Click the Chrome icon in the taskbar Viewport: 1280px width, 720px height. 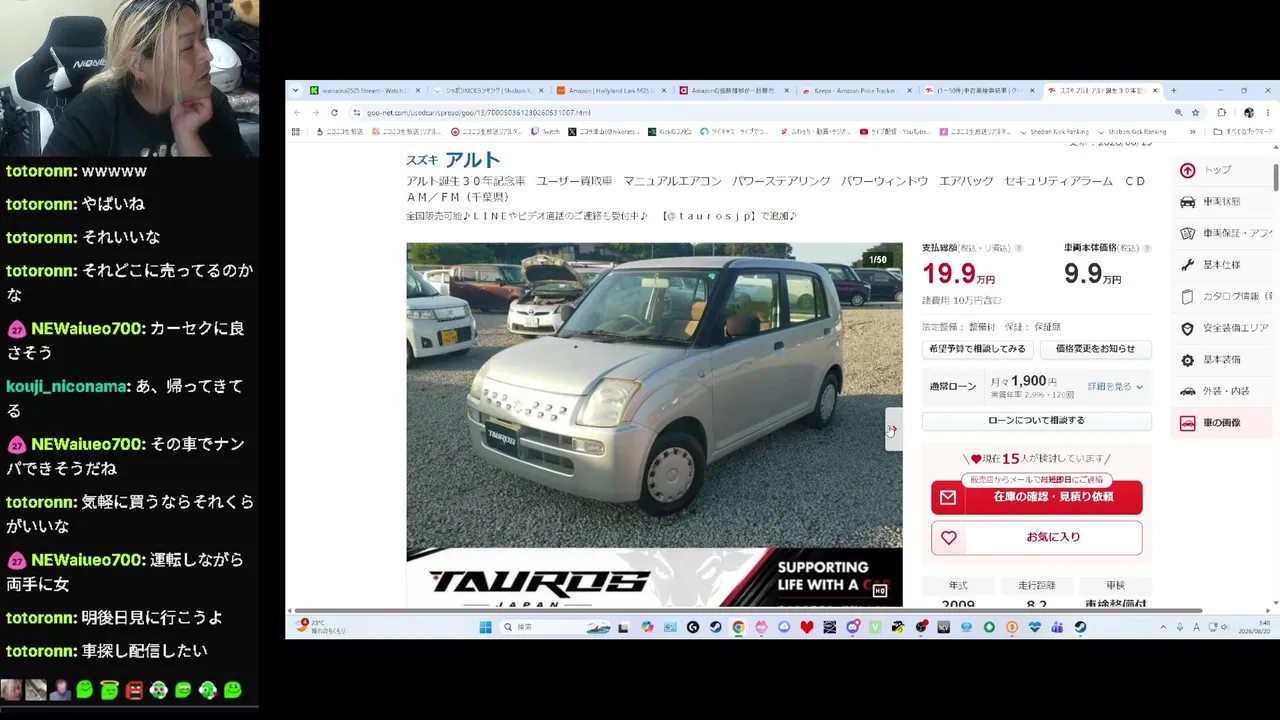738,627
